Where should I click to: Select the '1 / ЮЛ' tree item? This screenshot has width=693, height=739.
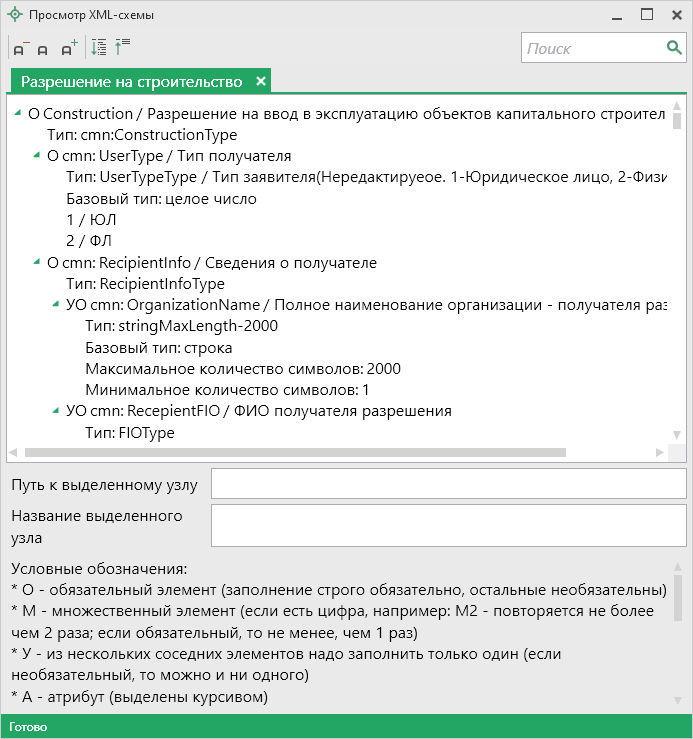point(88,220)
